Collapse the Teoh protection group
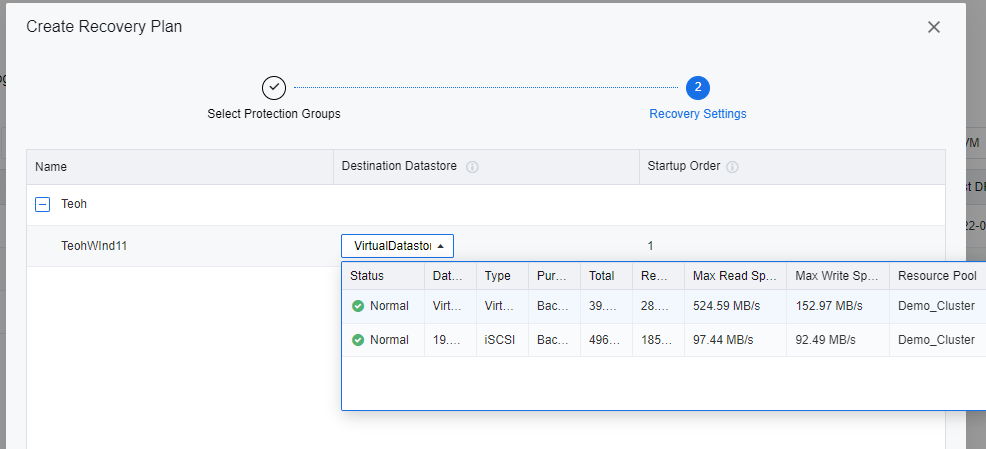Image resolution: width=986 pixels, height=449 pixels. coord(43,204)
